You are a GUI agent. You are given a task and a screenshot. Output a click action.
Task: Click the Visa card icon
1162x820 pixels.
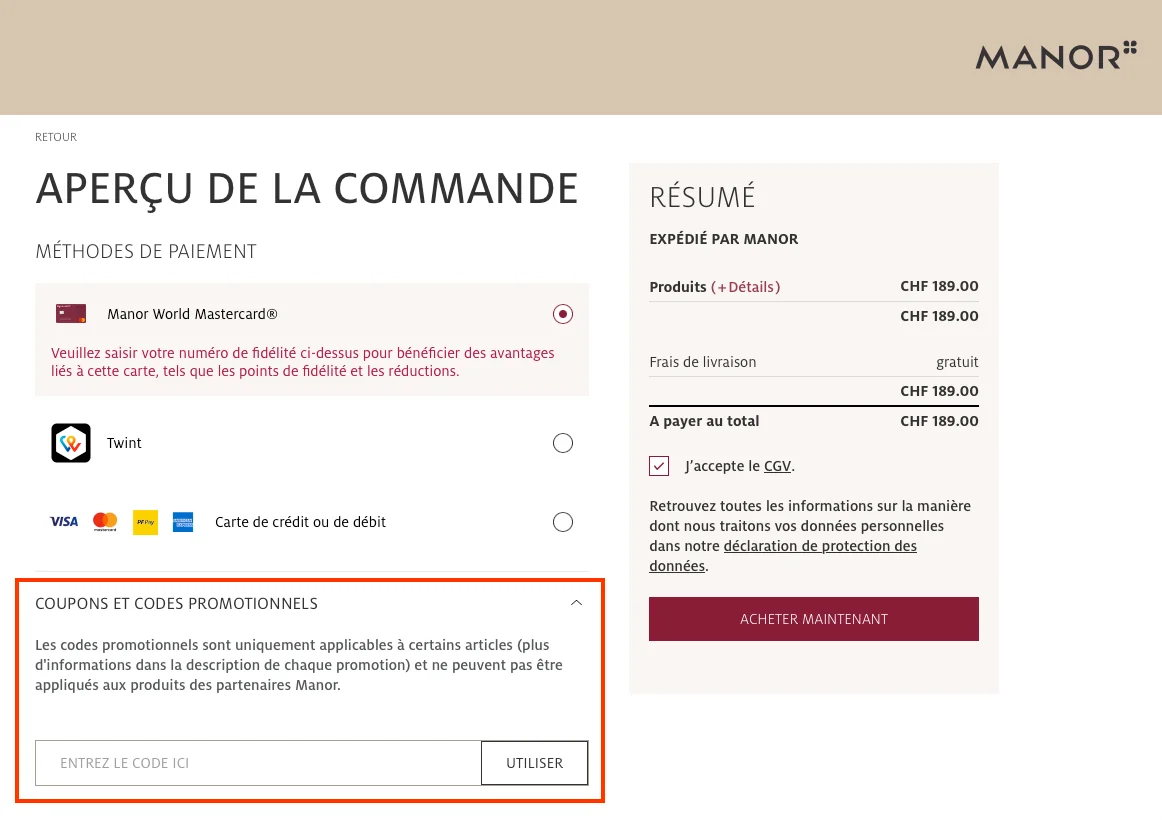tap(64, 521)
